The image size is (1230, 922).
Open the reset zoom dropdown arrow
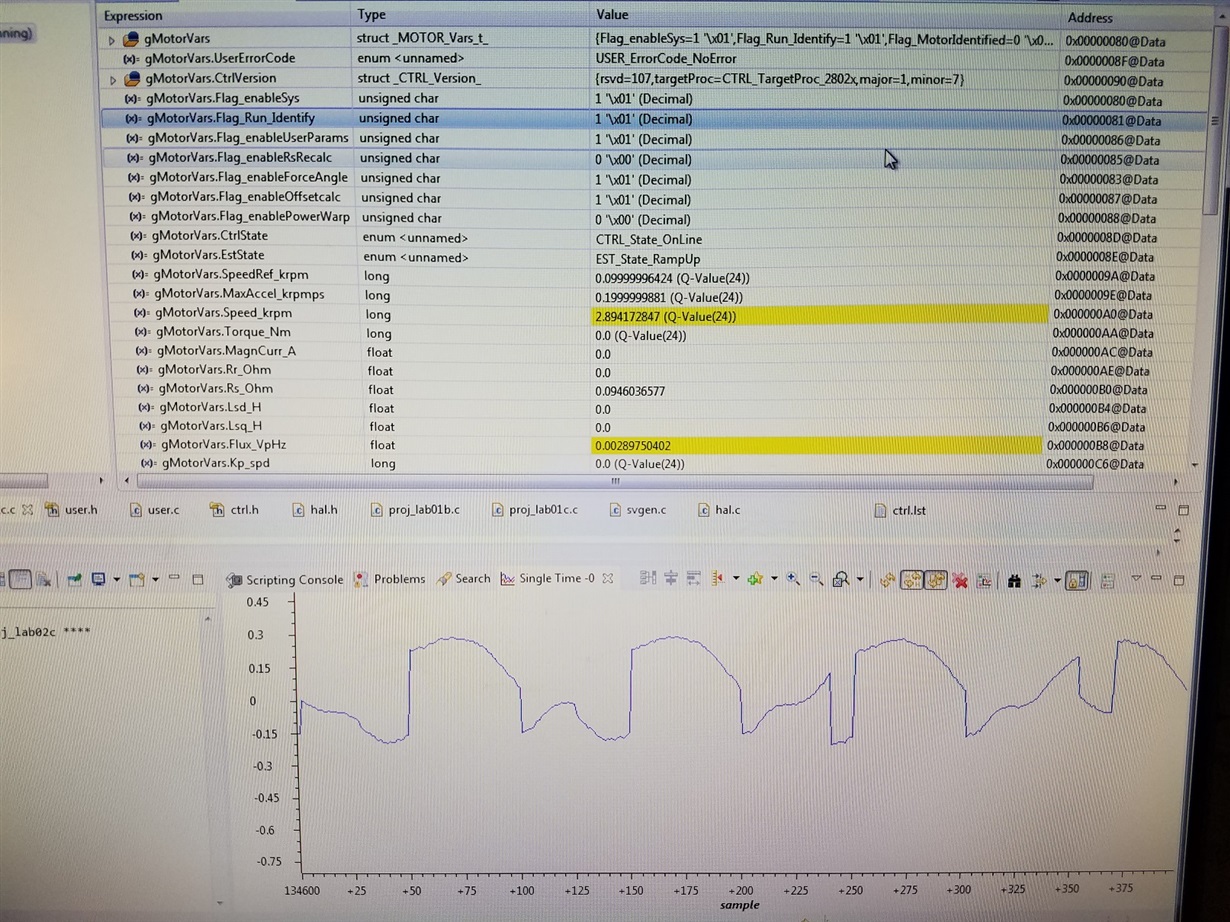point(860,579)
